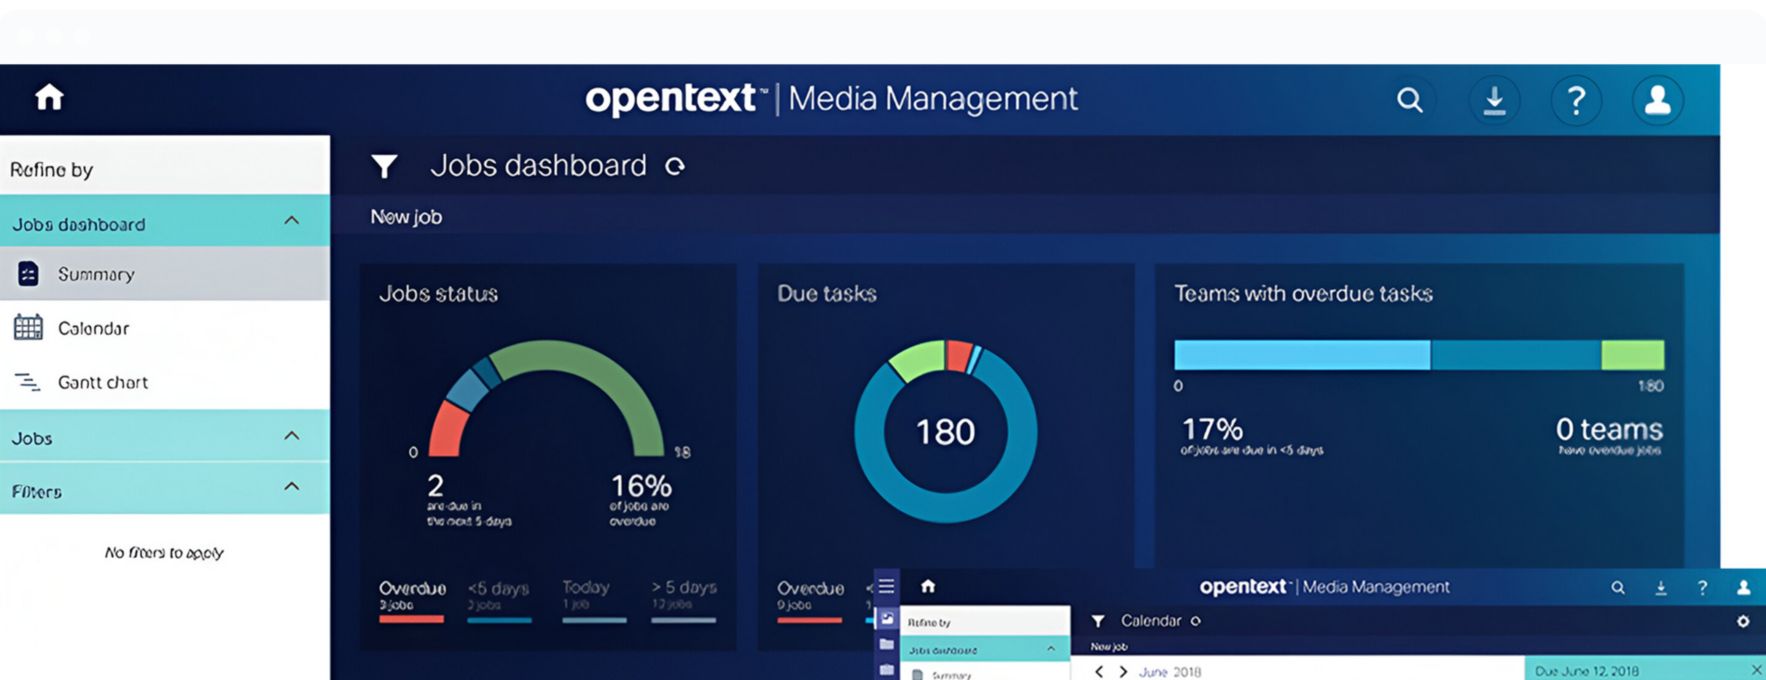
Task: Open Calendar settings gear icon
Action: (x=1743, y=621)
